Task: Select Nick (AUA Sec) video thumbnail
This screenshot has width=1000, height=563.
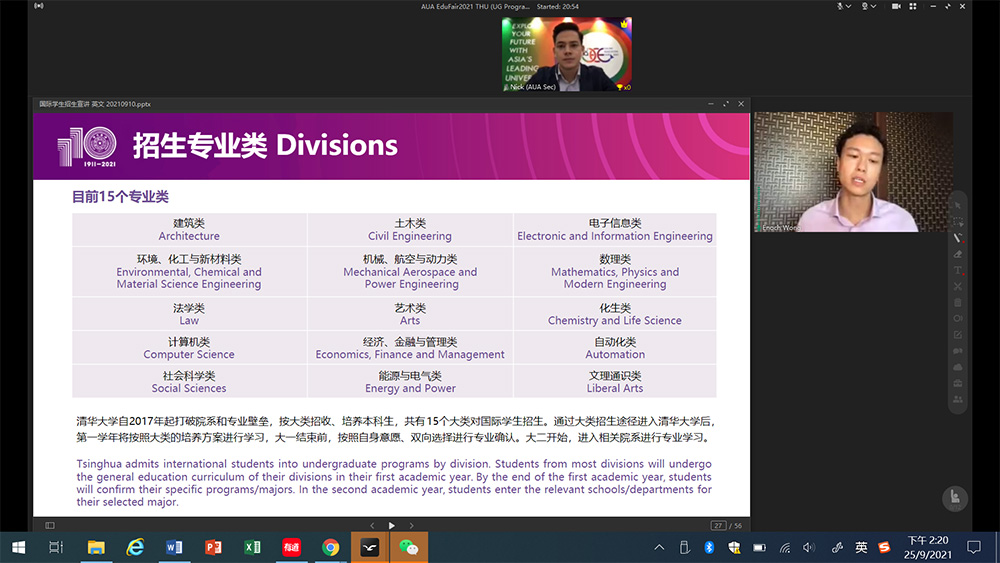Action: (x=567, y=54)
